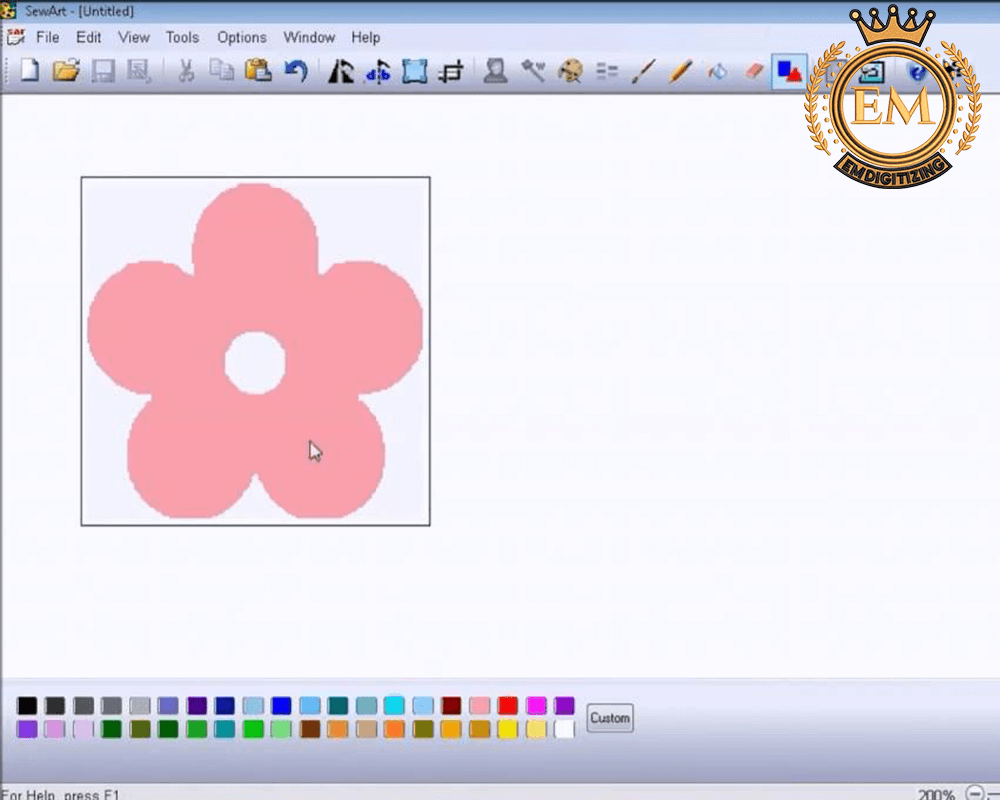
Task: Enable the rectangular Select tool
Action: click(x=414, y=72)
